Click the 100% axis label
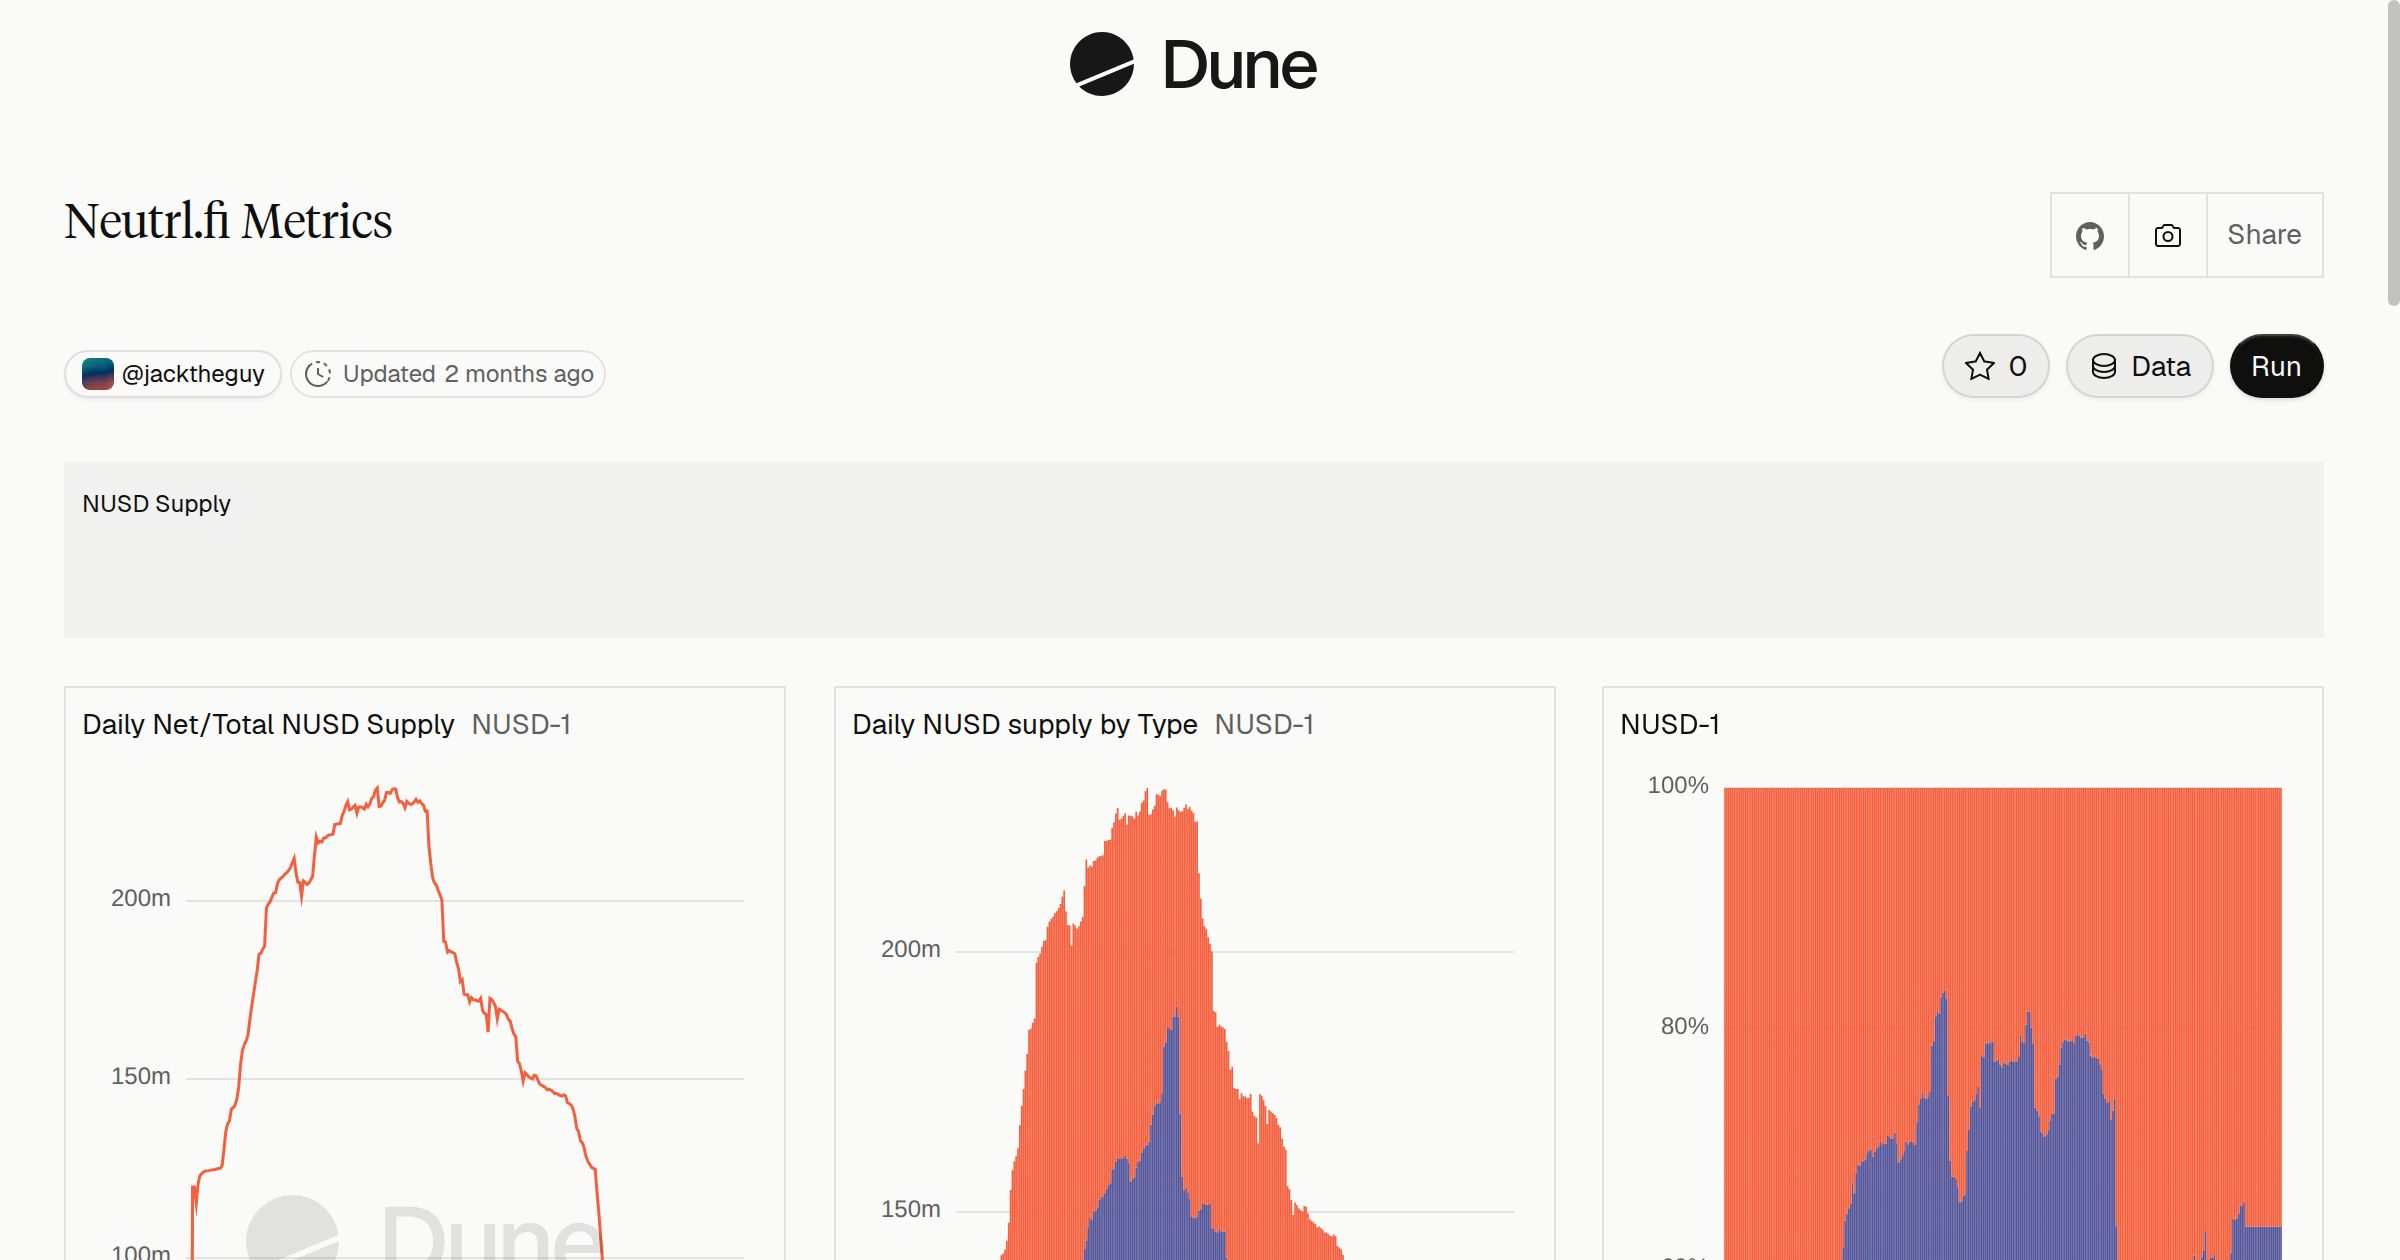 click(x=1678, y=785)
